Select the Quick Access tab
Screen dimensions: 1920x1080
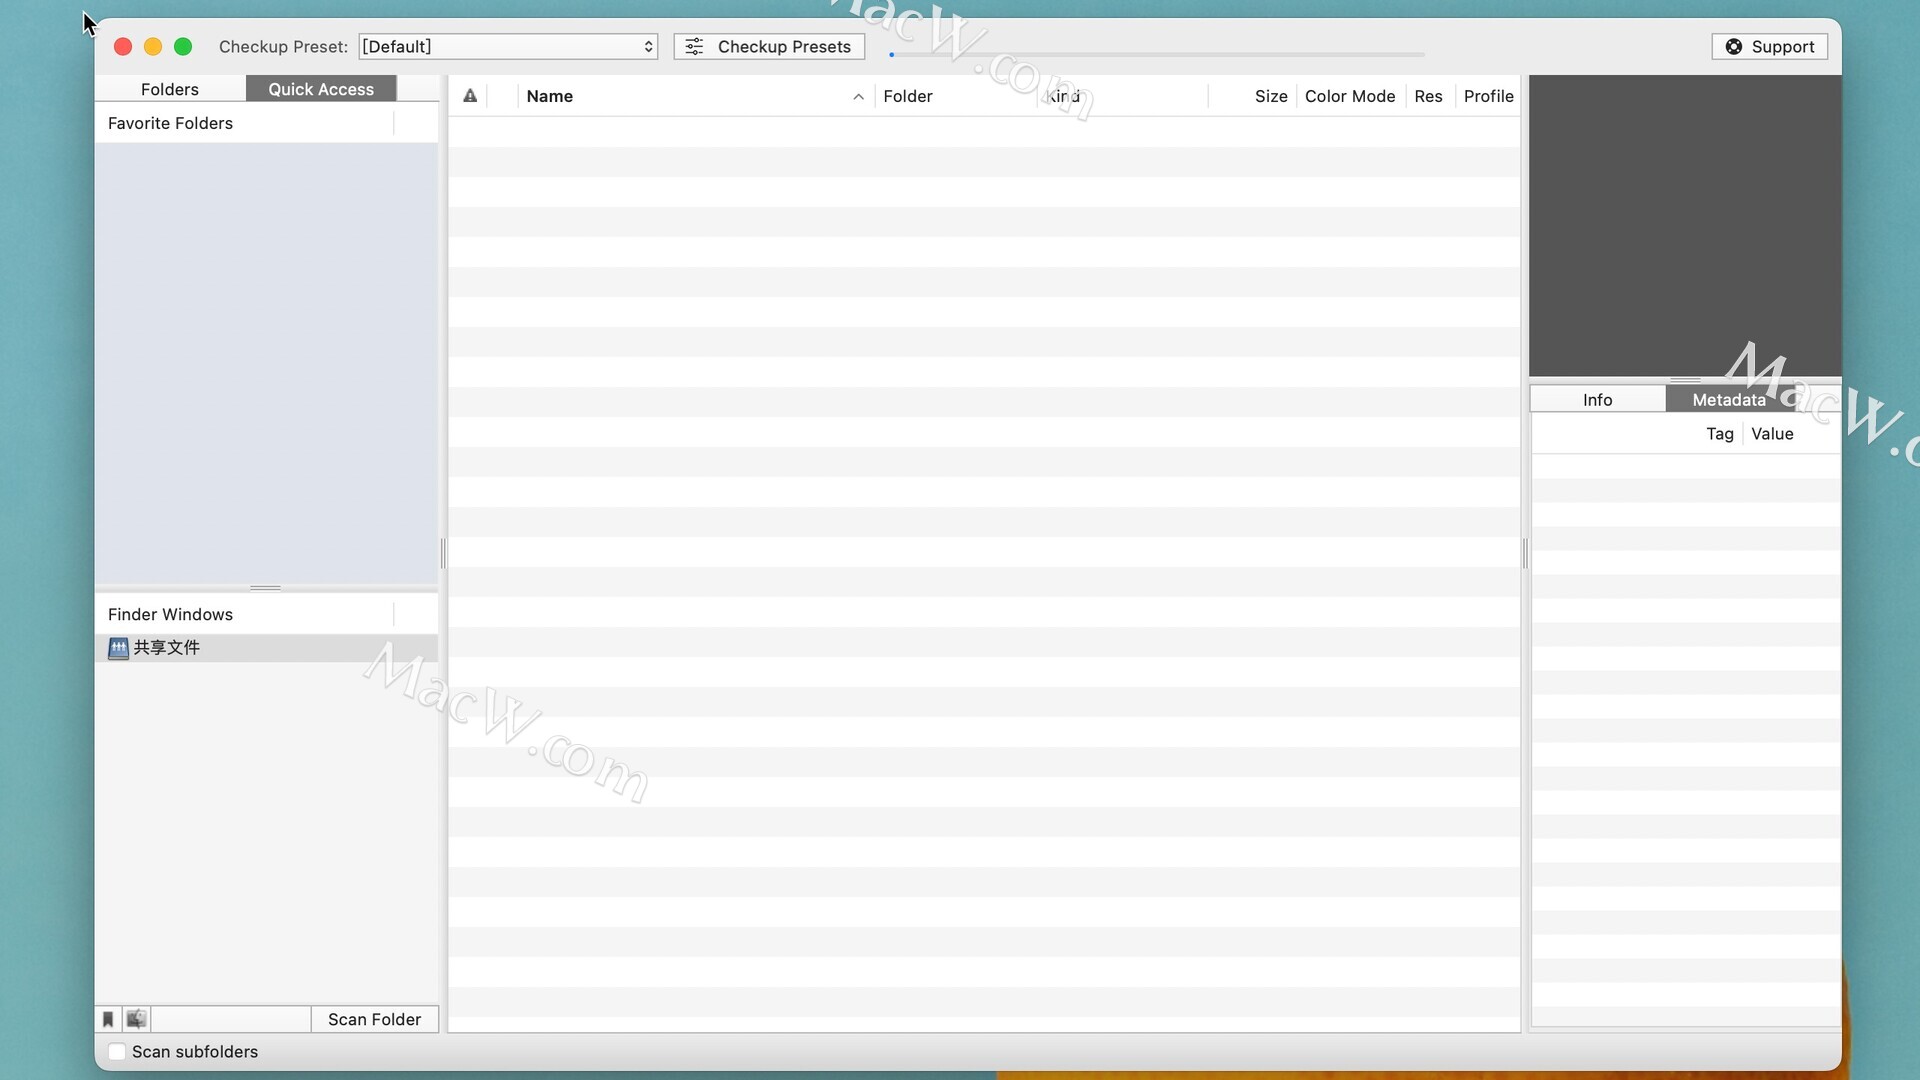(x=321, y=89)
